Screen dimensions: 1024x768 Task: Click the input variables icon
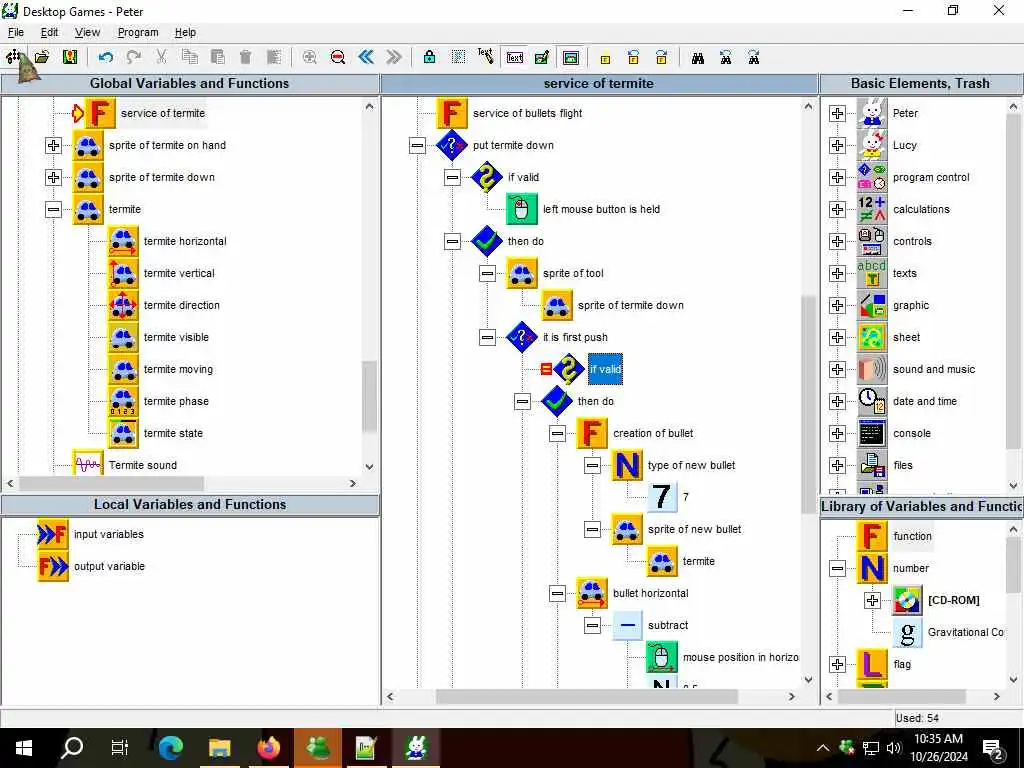(x=53, y=534)
